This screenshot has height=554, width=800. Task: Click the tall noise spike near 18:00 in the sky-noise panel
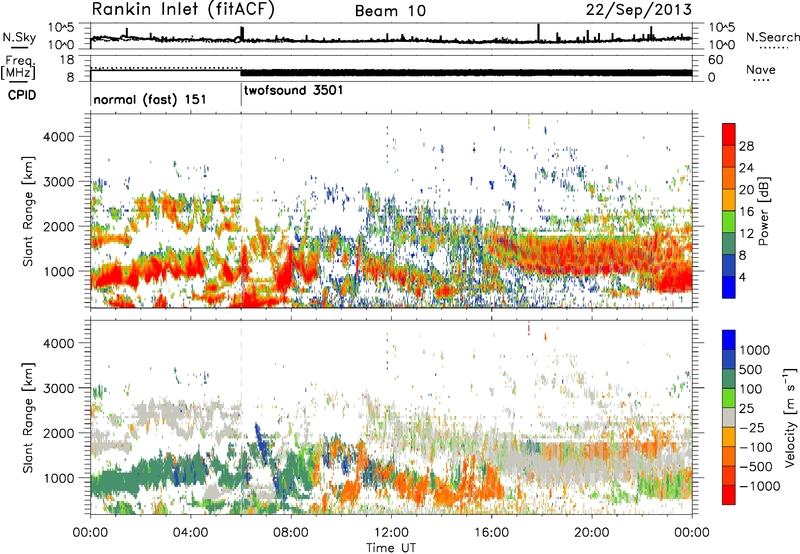point(539,32)
